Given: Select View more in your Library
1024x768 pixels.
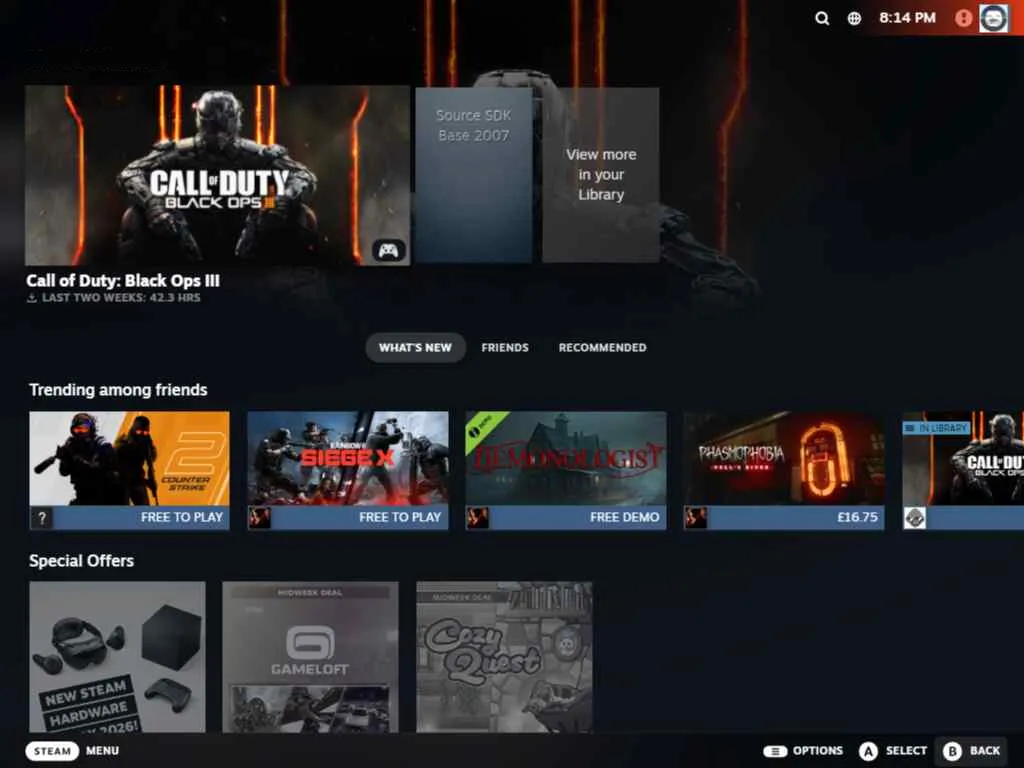Looking at the screenshot, I should coord(601,175).
